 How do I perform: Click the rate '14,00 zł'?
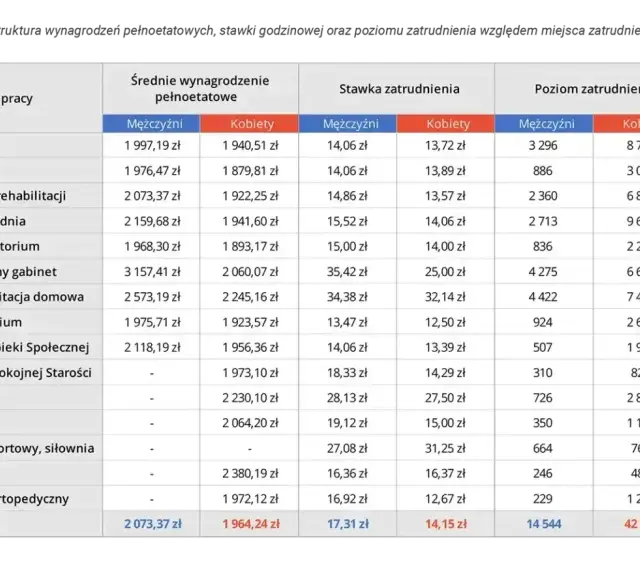445,247
